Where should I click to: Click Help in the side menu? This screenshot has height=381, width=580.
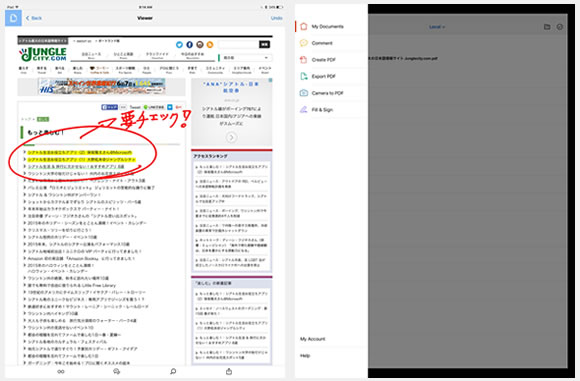pyautogui.click(x=305, y=355)
